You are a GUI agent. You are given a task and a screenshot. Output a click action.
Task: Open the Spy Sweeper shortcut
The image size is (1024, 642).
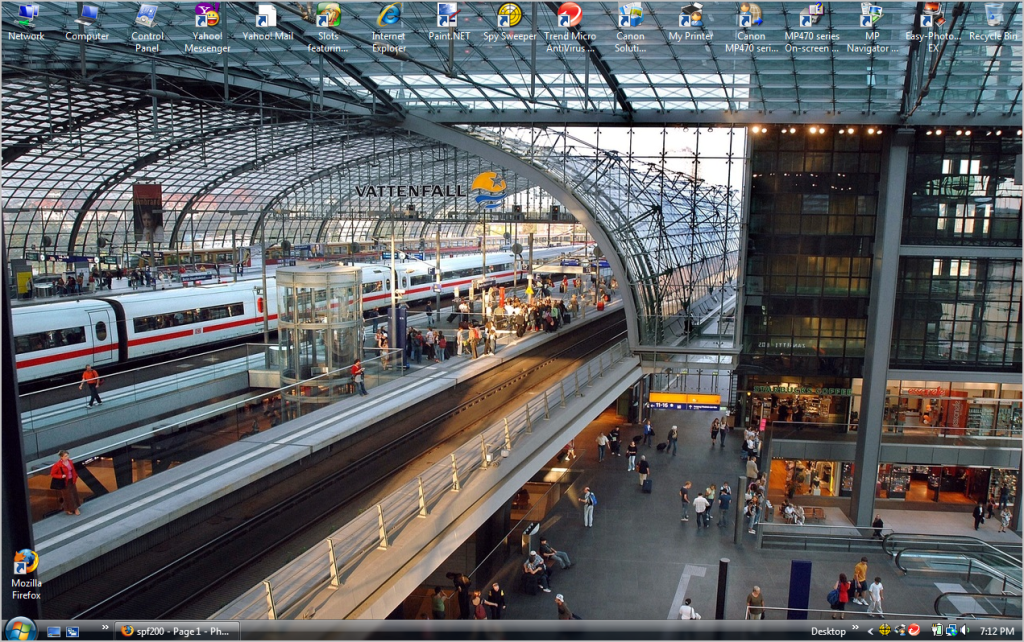click(x=509, y=18)
